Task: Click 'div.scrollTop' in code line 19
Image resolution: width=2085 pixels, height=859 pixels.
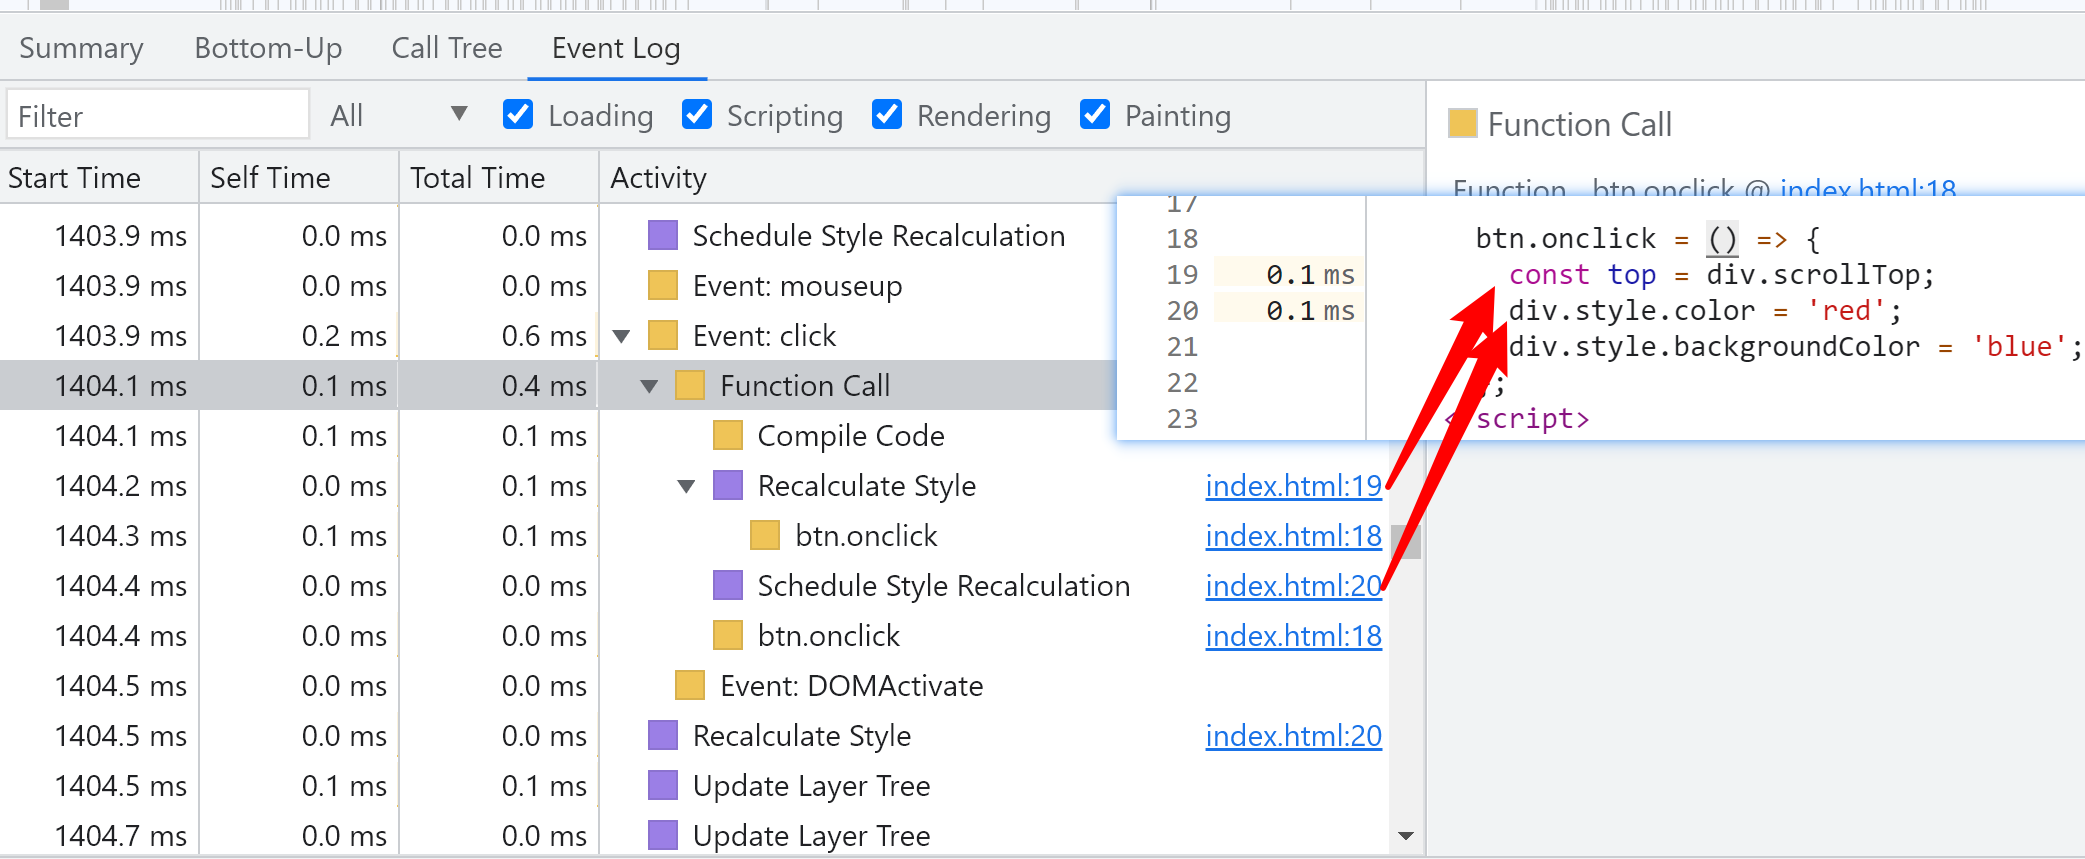Action: (x=1813, y=275)
